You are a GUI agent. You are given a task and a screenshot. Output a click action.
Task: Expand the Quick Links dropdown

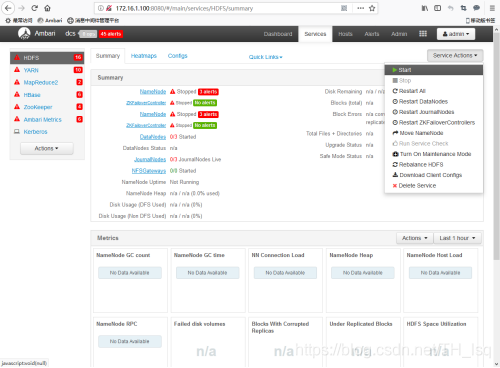[265, 57]
